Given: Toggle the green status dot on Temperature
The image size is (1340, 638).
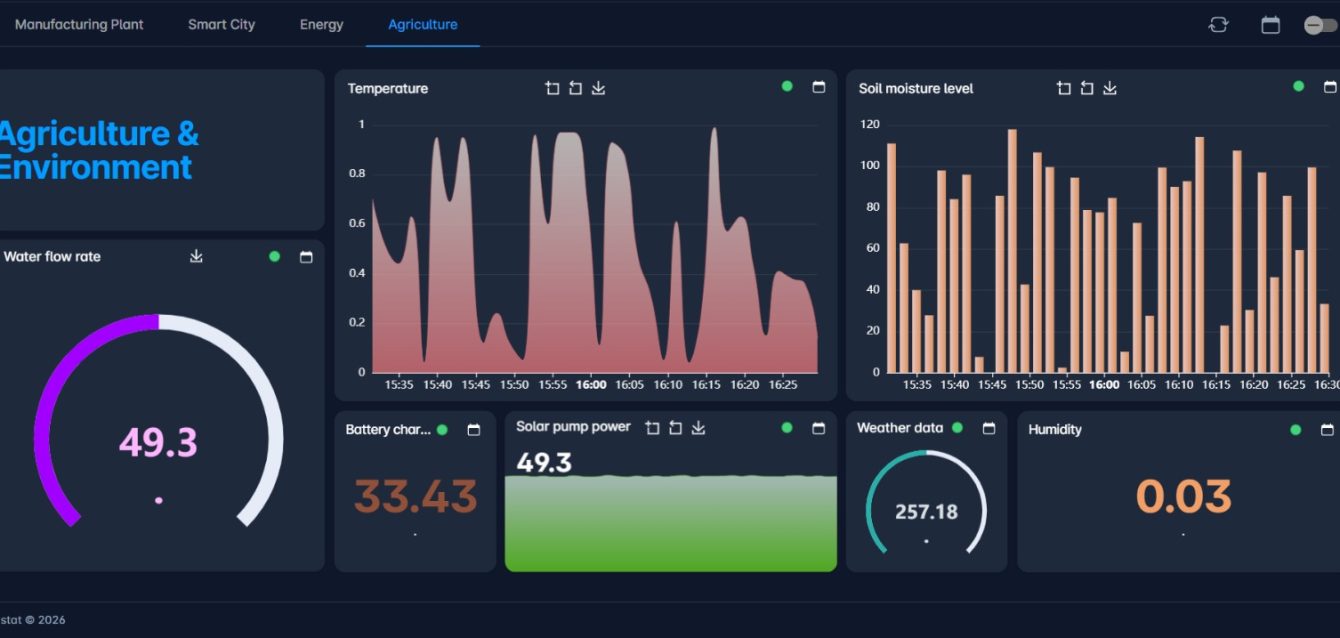Looking at the screenshot, I should tap(787, 87).
